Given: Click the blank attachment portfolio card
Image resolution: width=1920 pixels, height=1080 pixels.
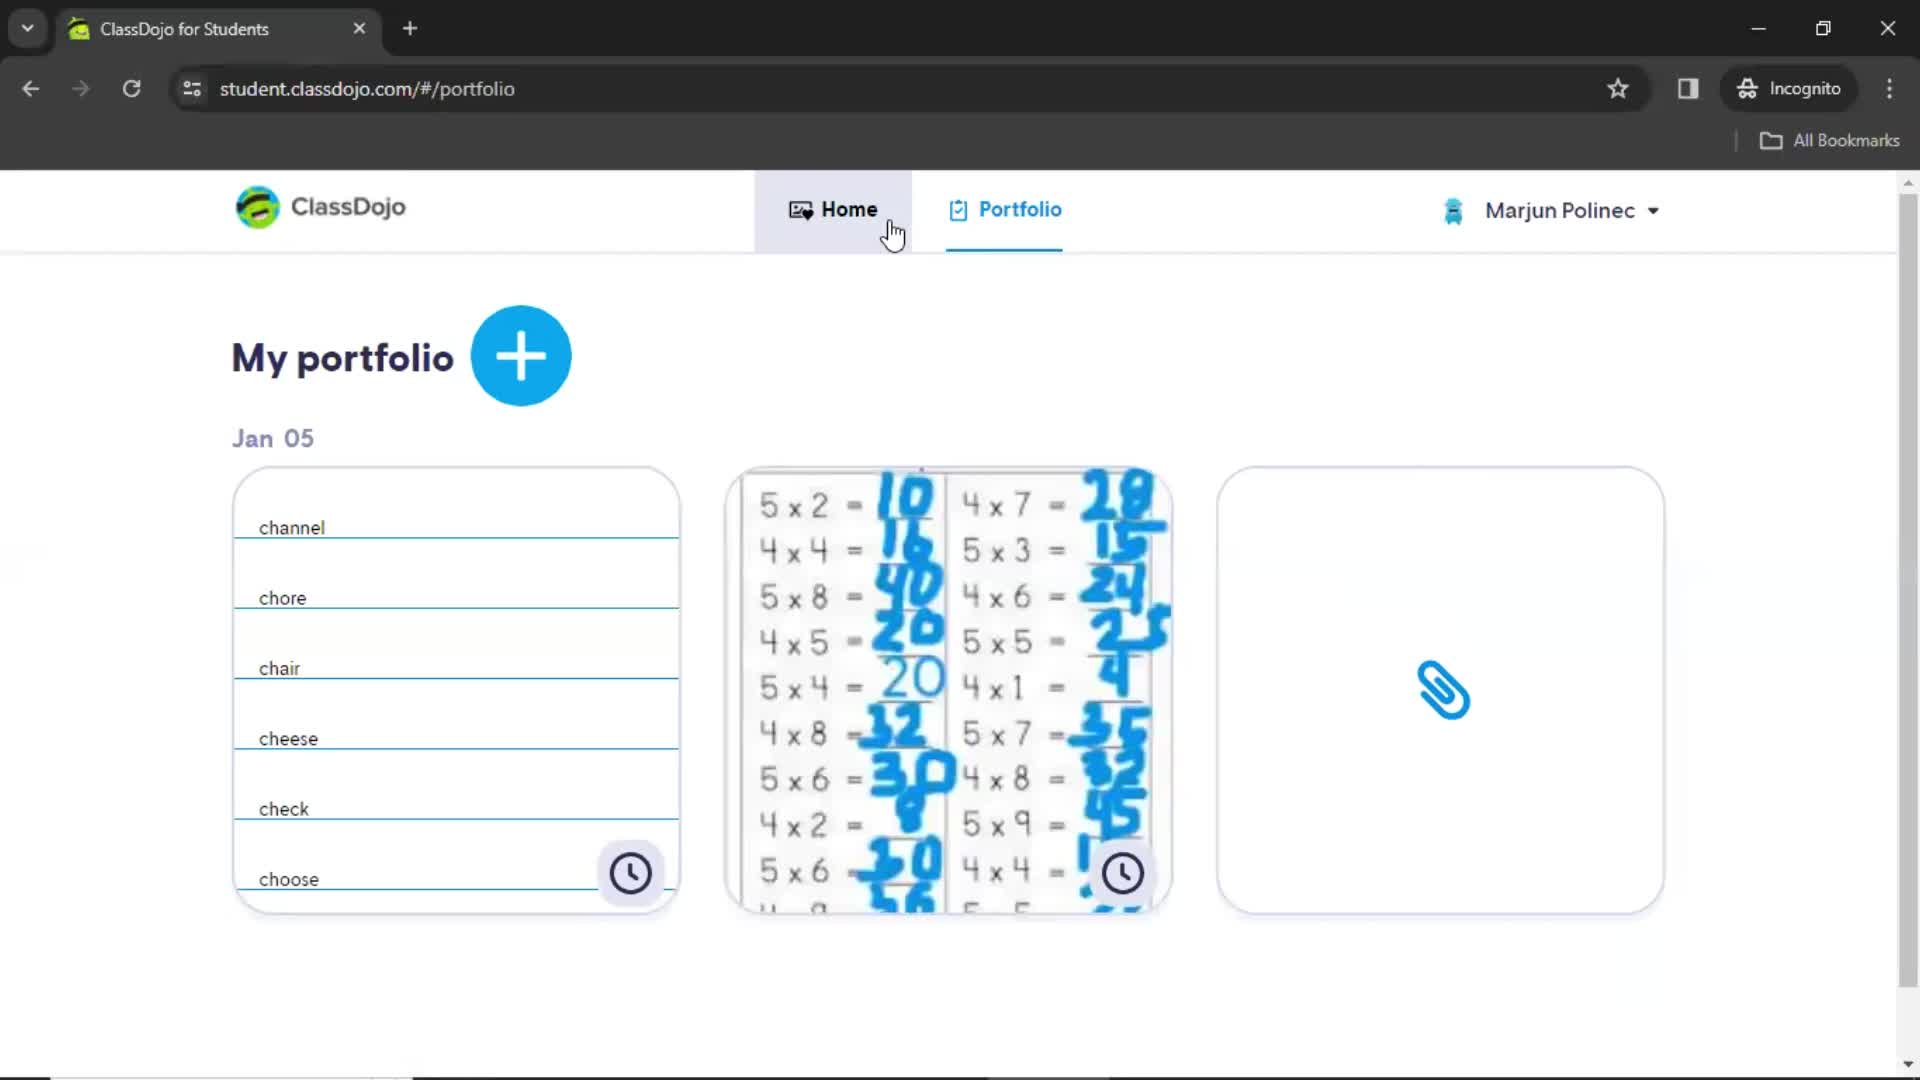Looking at the screenshot, I should pyautogui.click(x=1440, y=690).
